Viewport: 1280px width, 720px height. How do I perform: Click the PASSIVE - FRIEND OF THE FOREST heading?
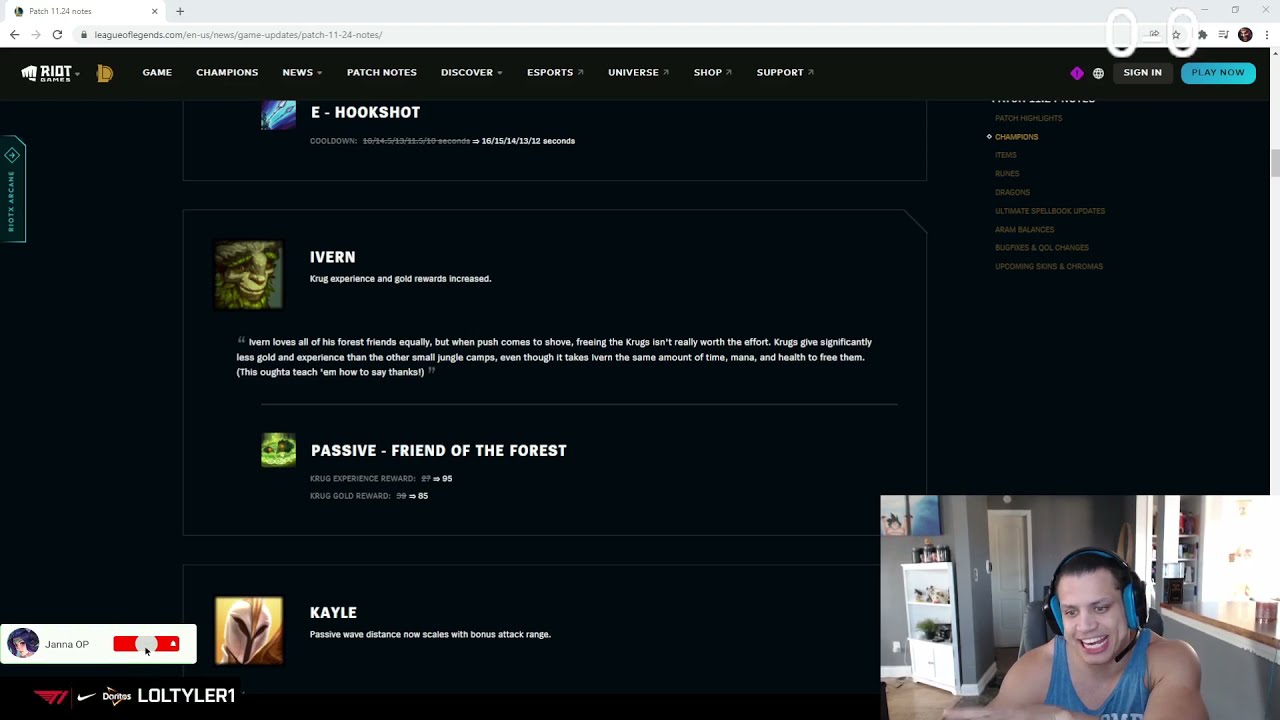click(439, 451)
